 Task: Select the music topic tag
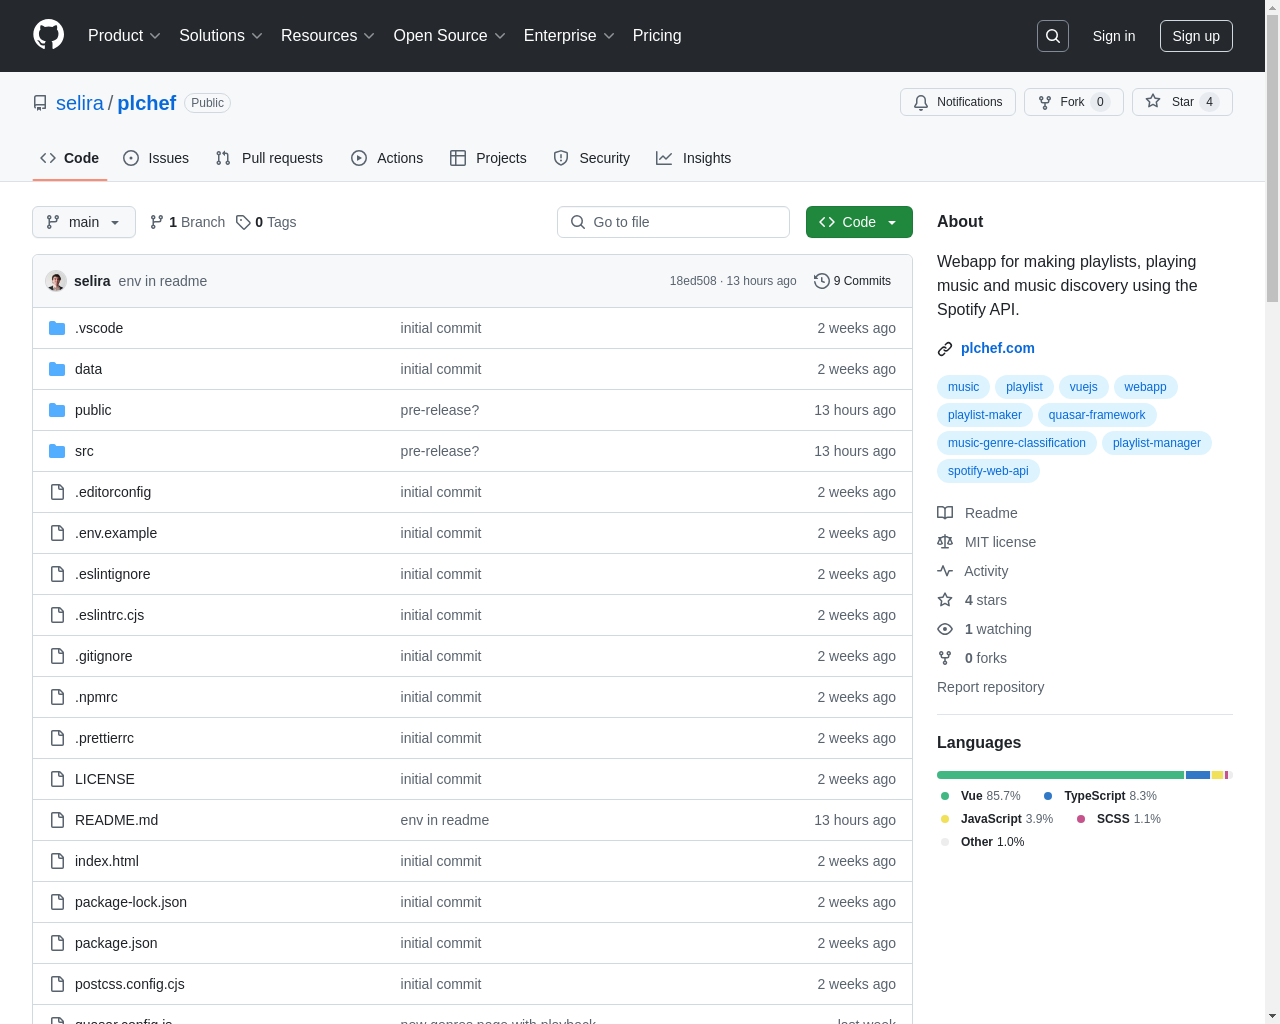coord(964,387)
